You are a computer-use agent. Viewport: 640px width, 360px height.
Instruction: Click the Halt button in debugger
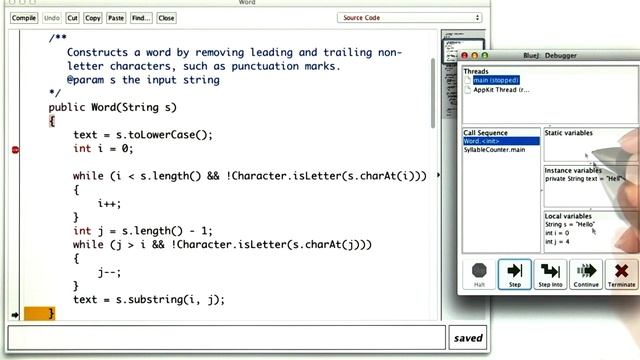[479, 274]
